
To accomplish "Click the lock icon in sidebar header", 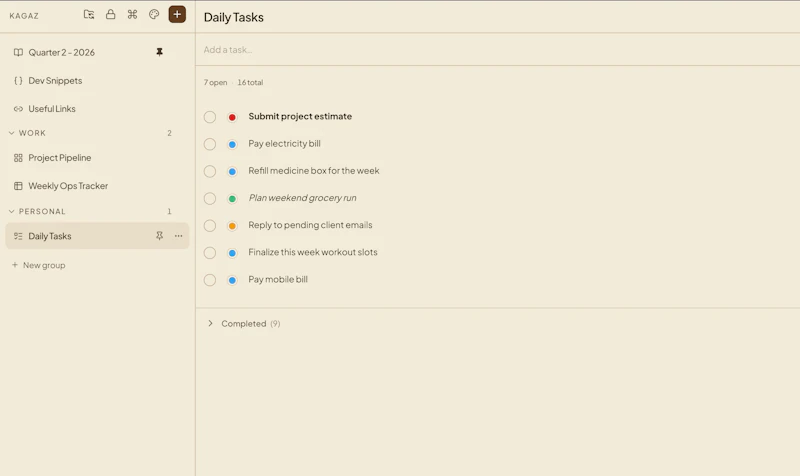I will click(x=110, y=14).
